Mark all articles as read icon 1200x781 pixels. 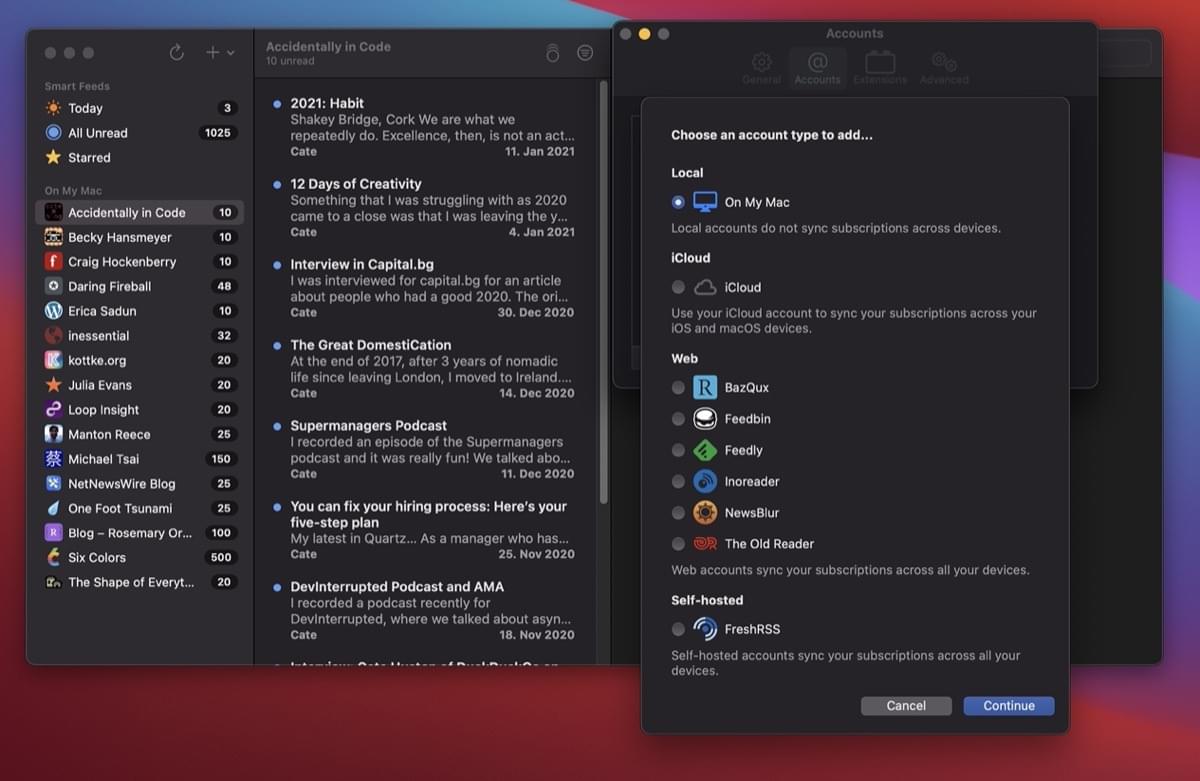tap(553, 52)
